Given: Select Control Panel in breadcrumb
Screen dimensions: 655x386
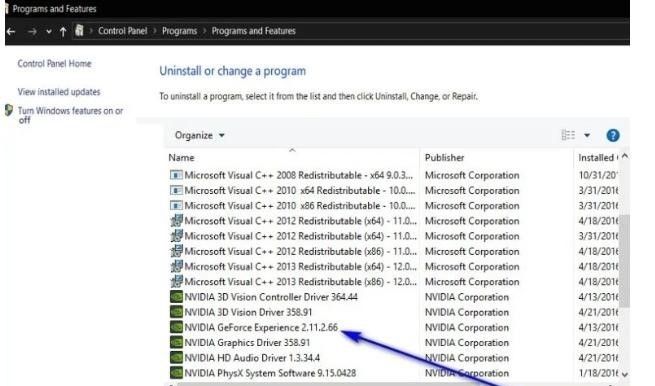Looking at the screenshot, I should (122, 31).
